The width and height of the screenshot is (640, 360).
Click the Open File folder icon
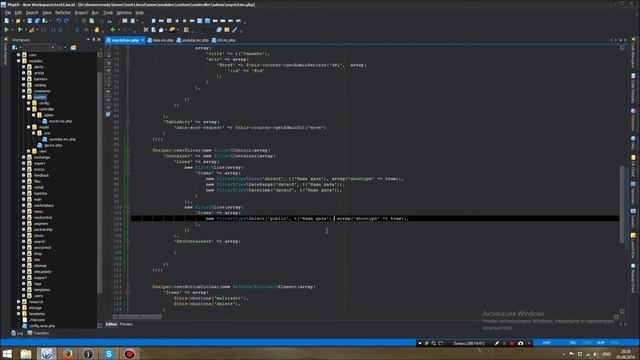(18, 21)
